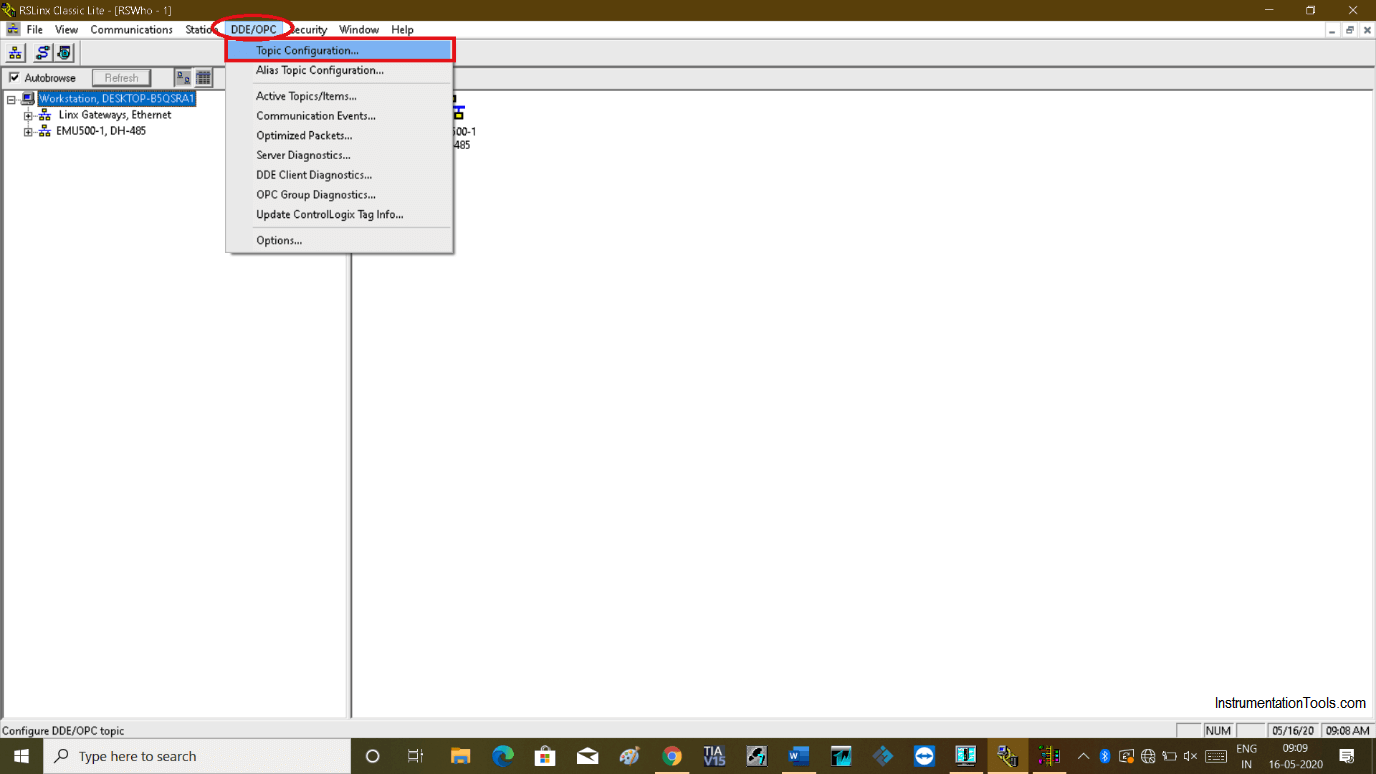Select EMU500-1, DH-485 tree item
This screenshot has height=774, width=1376.
coord(101,131)
